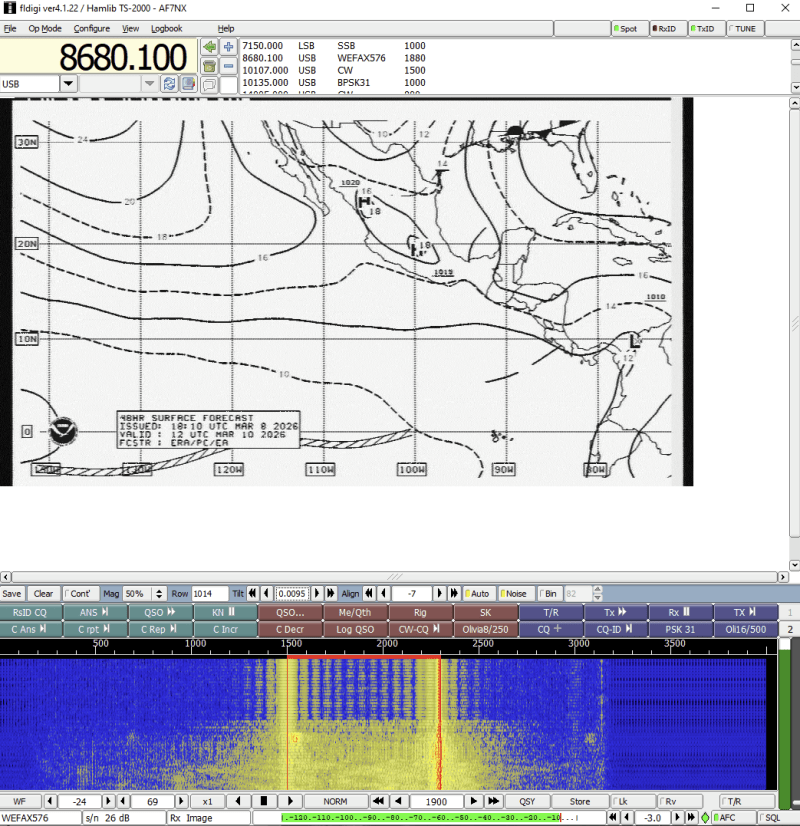Click the book icon next to refresh
Viewport: 800px width, 826px height.
tap(186, 84)
